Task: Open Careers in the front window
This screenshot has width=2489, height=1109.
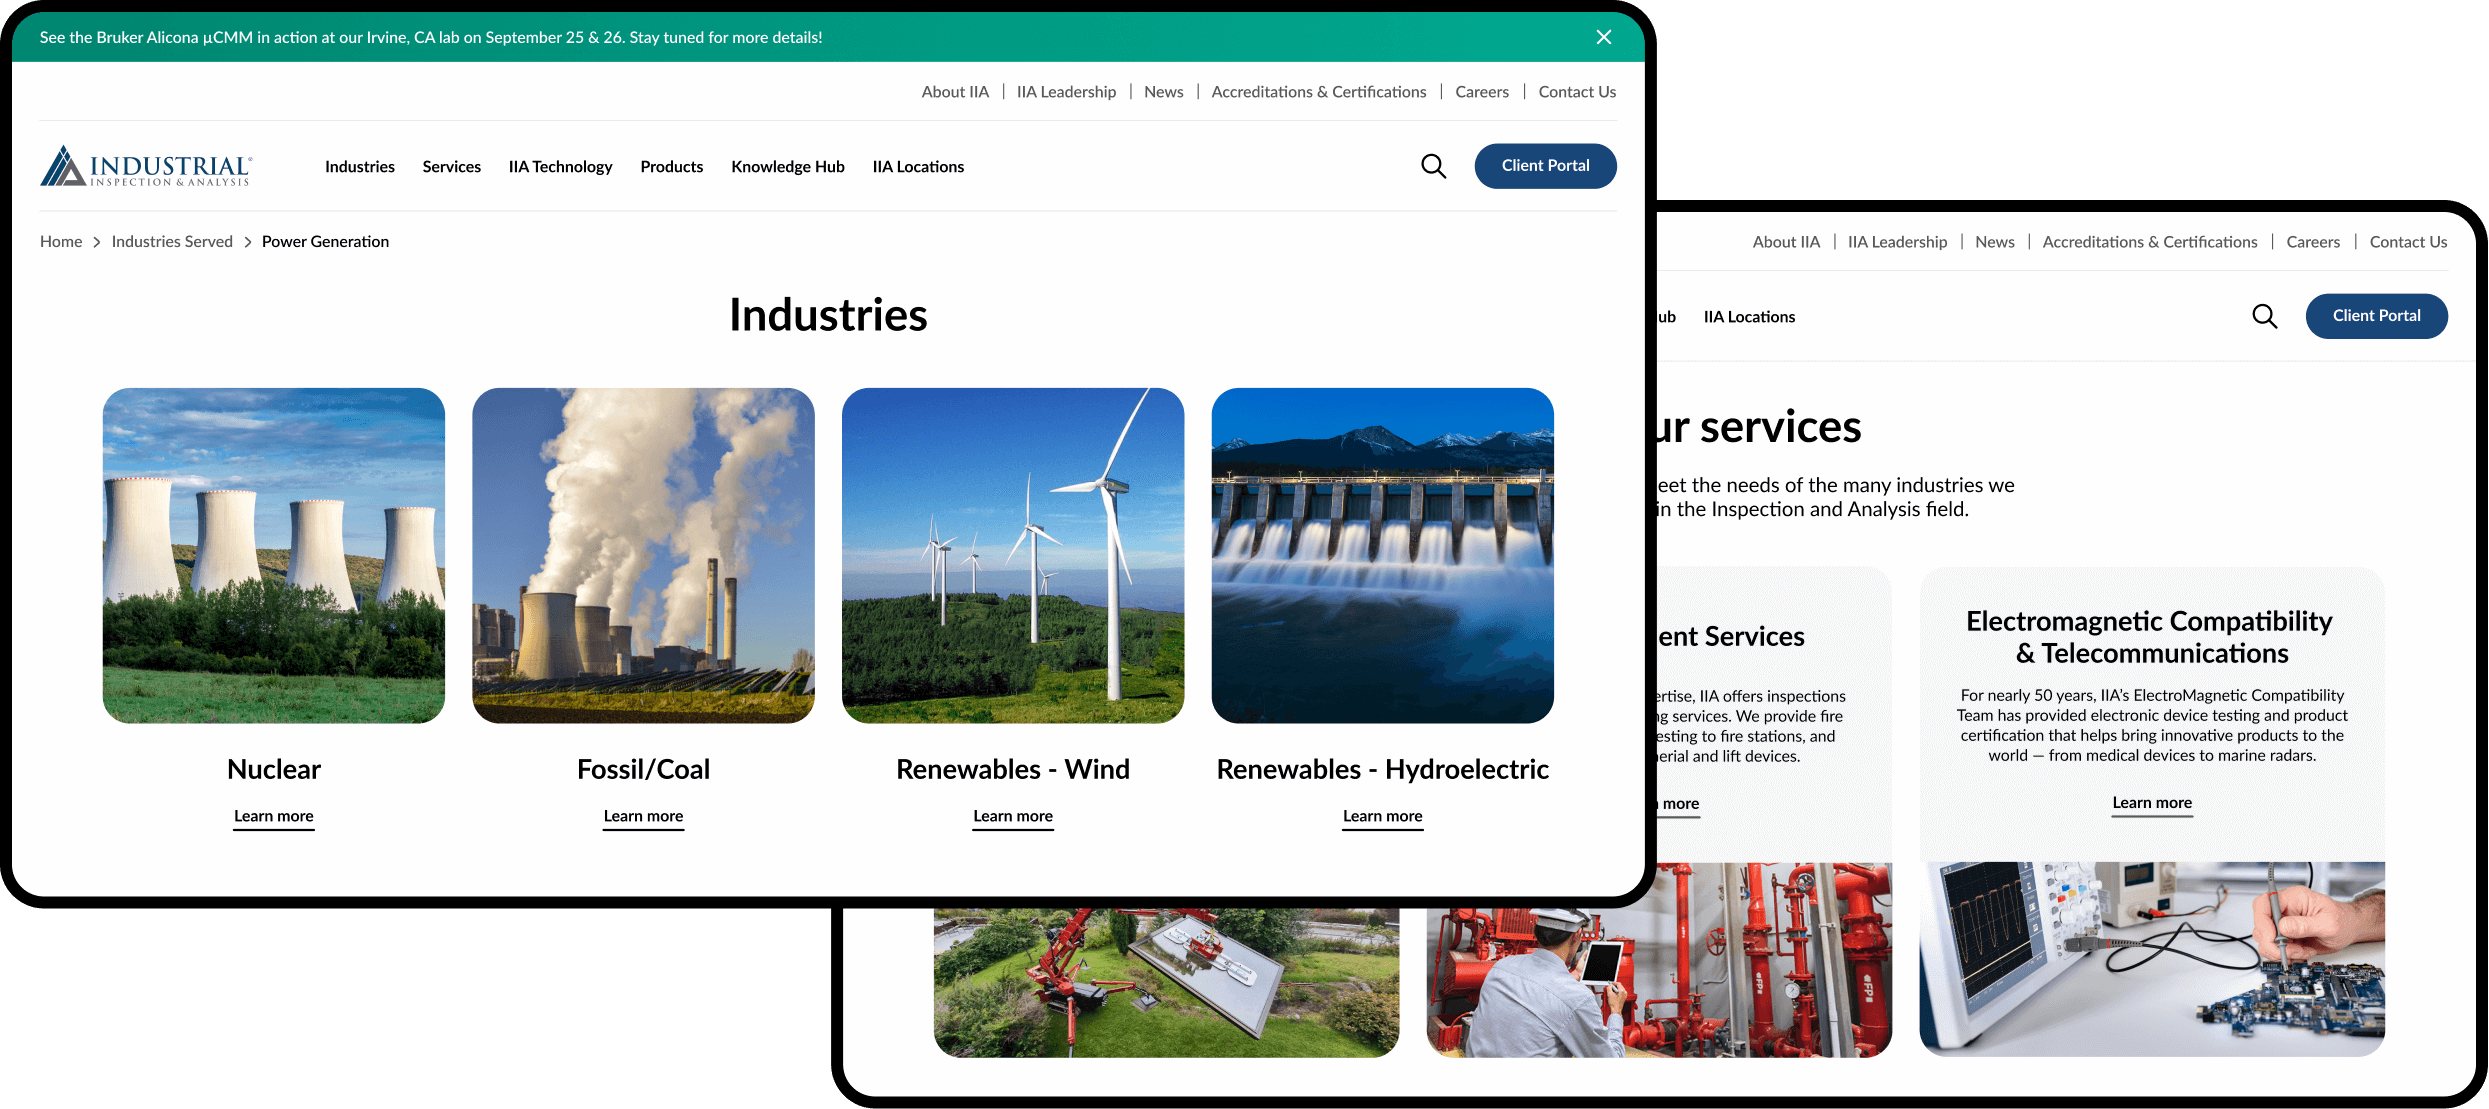Action: click(1482, 92)
